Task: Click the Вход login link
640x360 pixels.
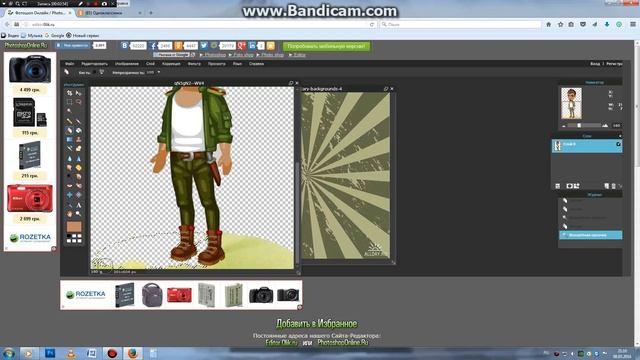Action: point(595,64)
